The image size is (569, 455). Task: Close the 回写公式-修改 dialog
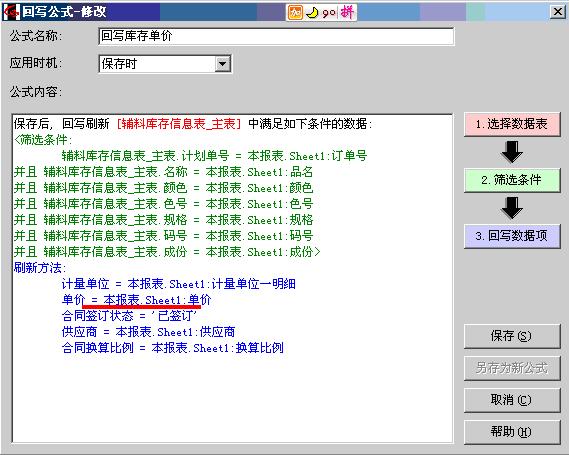(558, 12)
